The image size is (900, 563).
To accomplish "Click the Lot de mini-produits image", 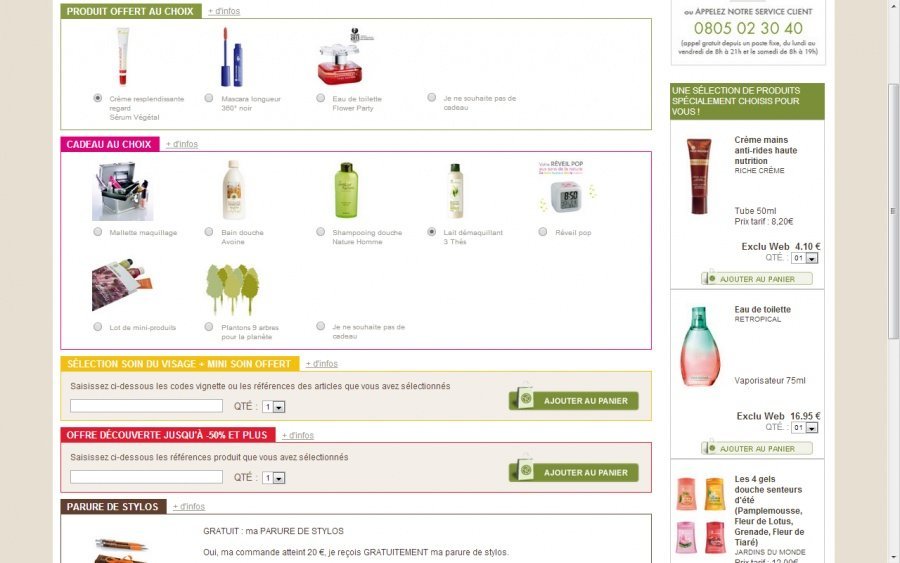I will [x=122, y=285].
